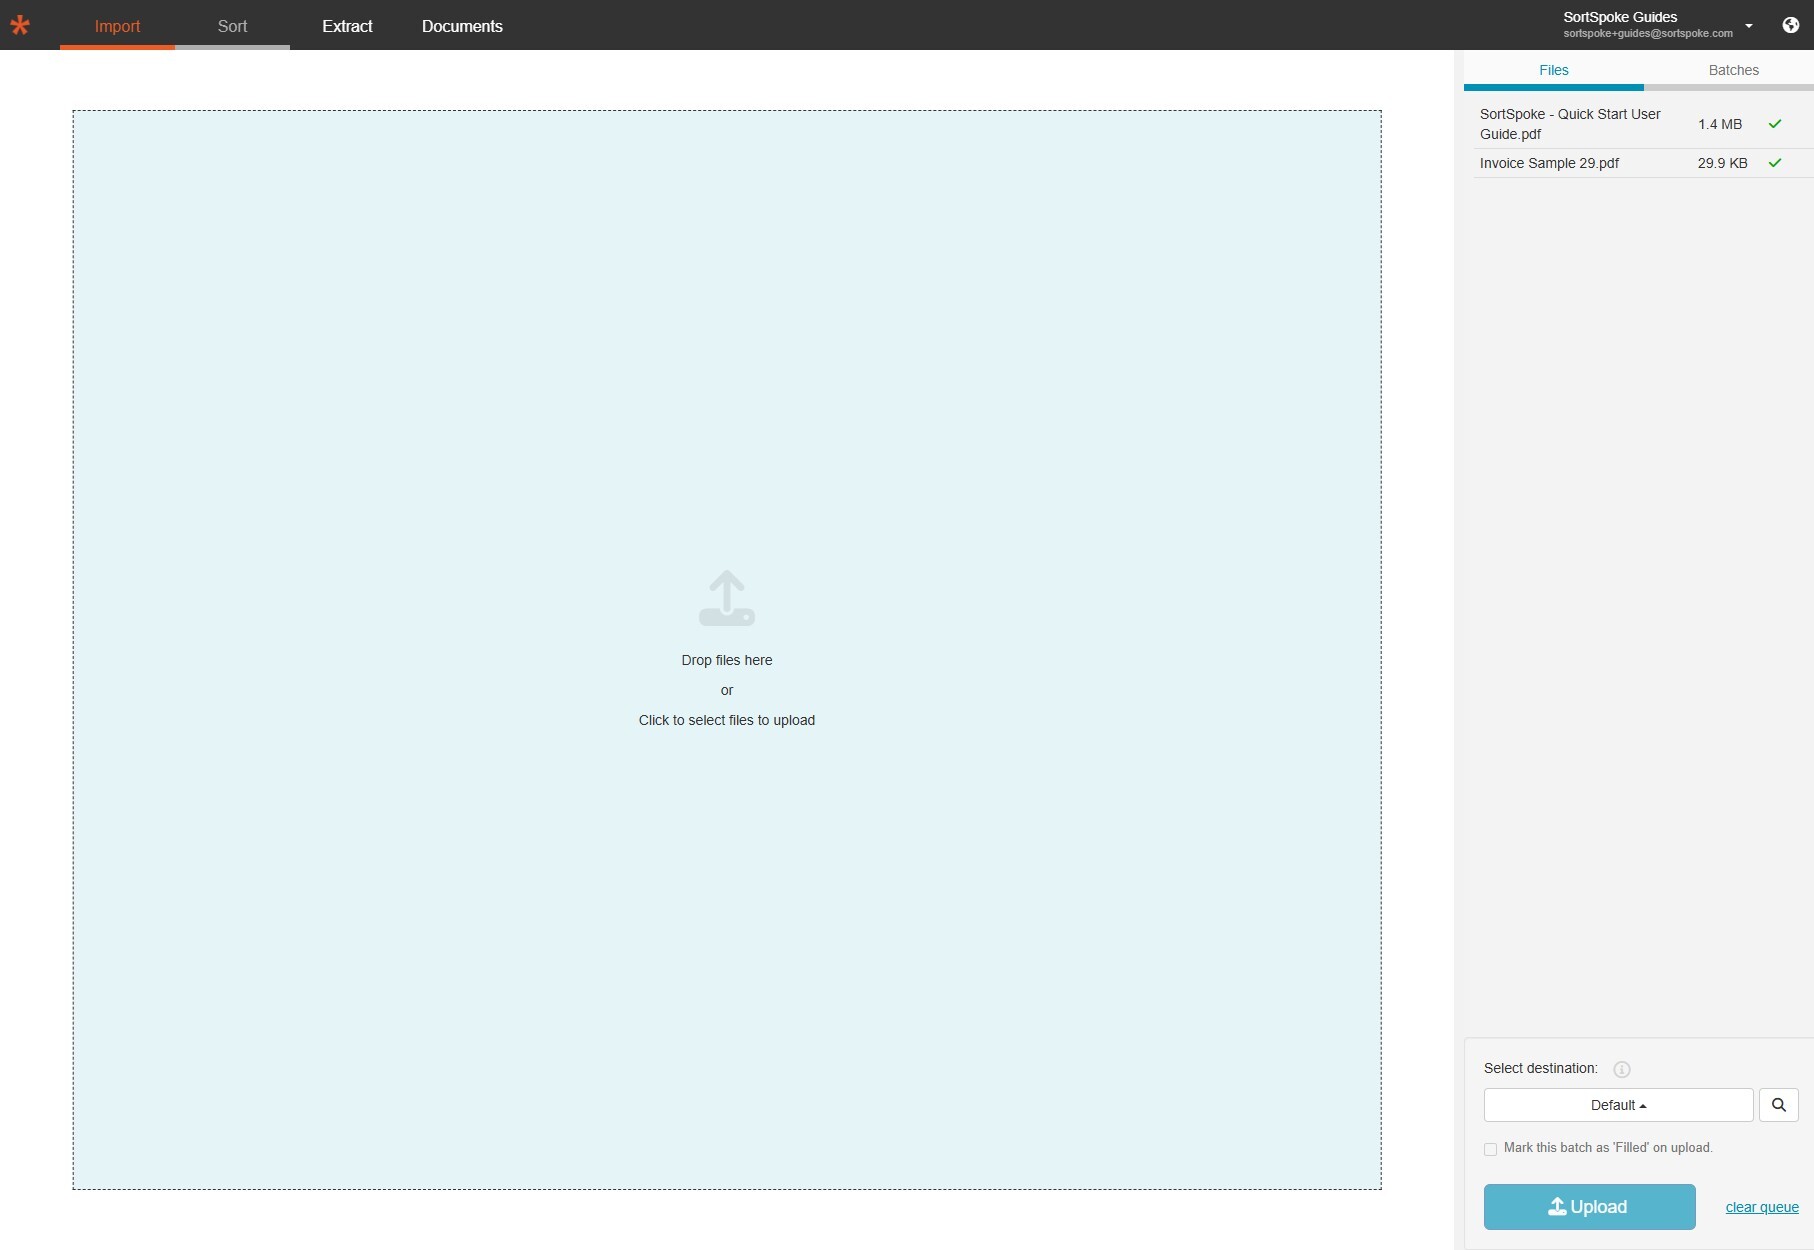Navigate to the Extract section
Screen dimensions: 1814x1250
pos(346,26)
